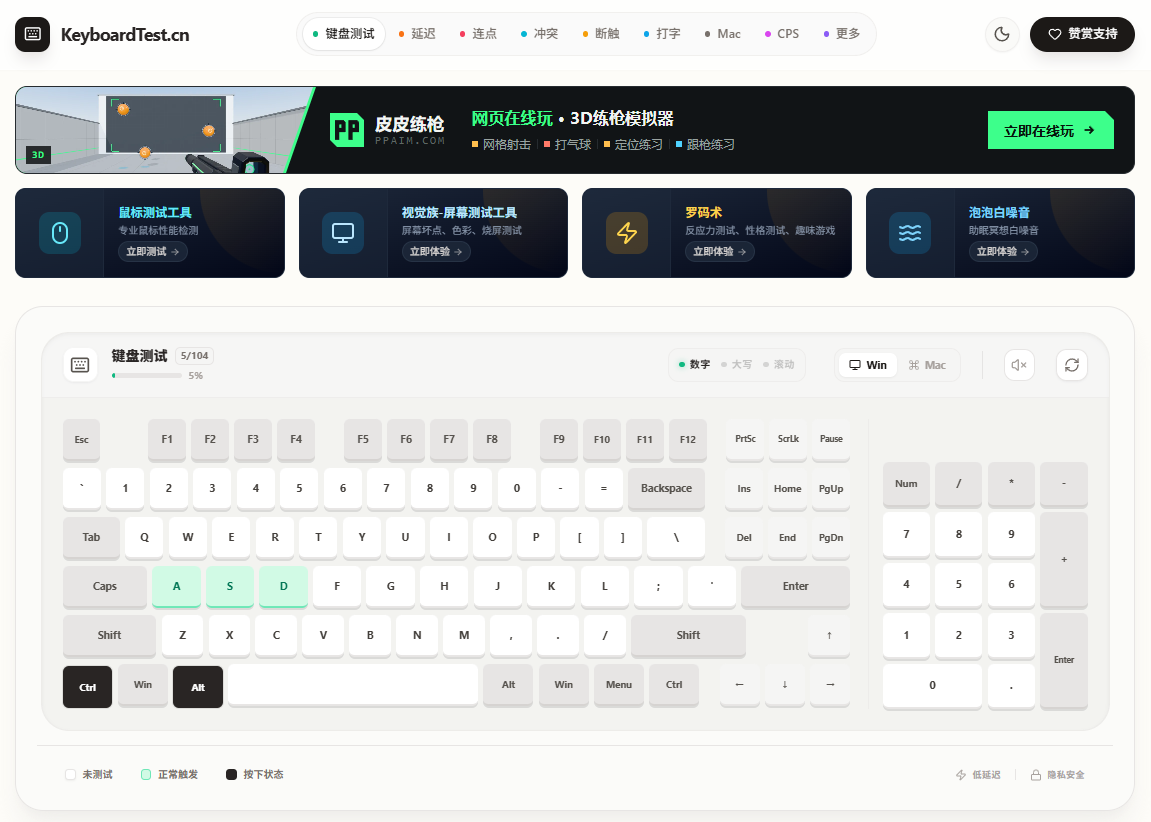Click 立即体验 in the 罗码术 card

tap(720, 252)
